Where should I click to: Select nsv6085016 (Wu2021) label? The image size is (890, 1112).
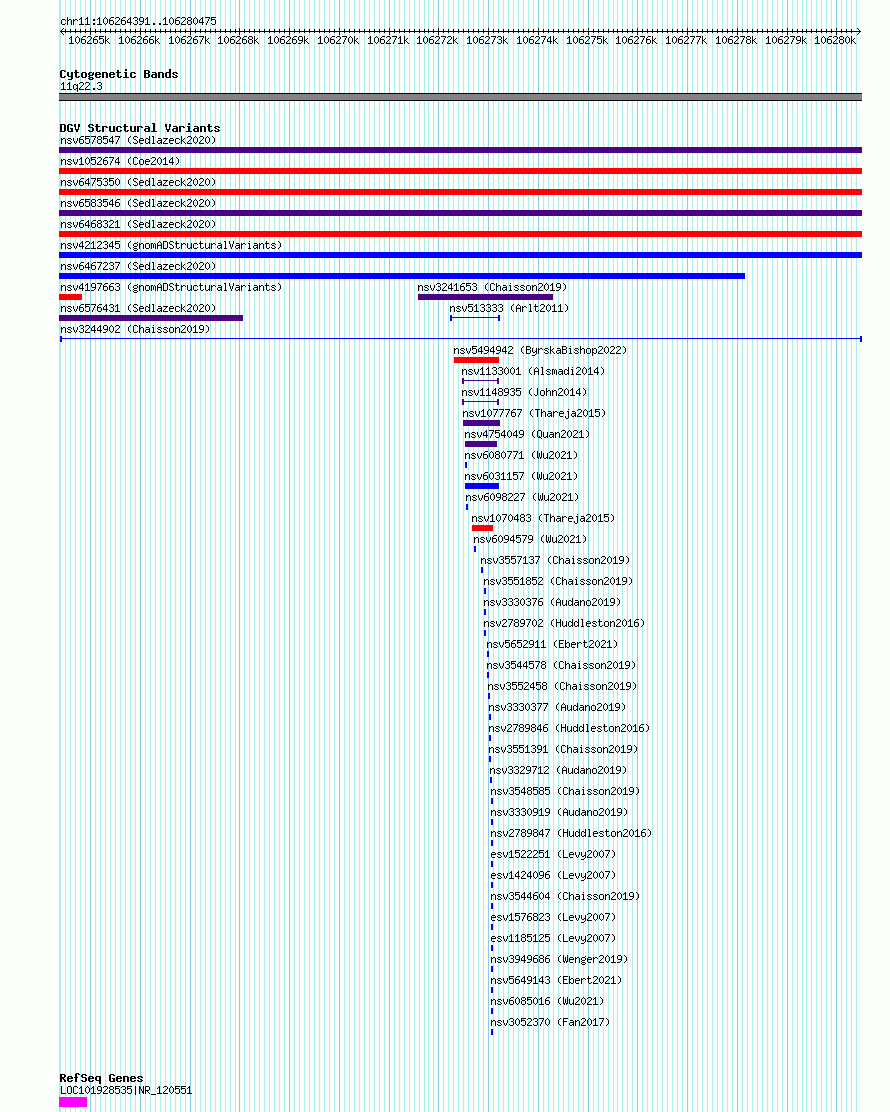point(547,1001)
